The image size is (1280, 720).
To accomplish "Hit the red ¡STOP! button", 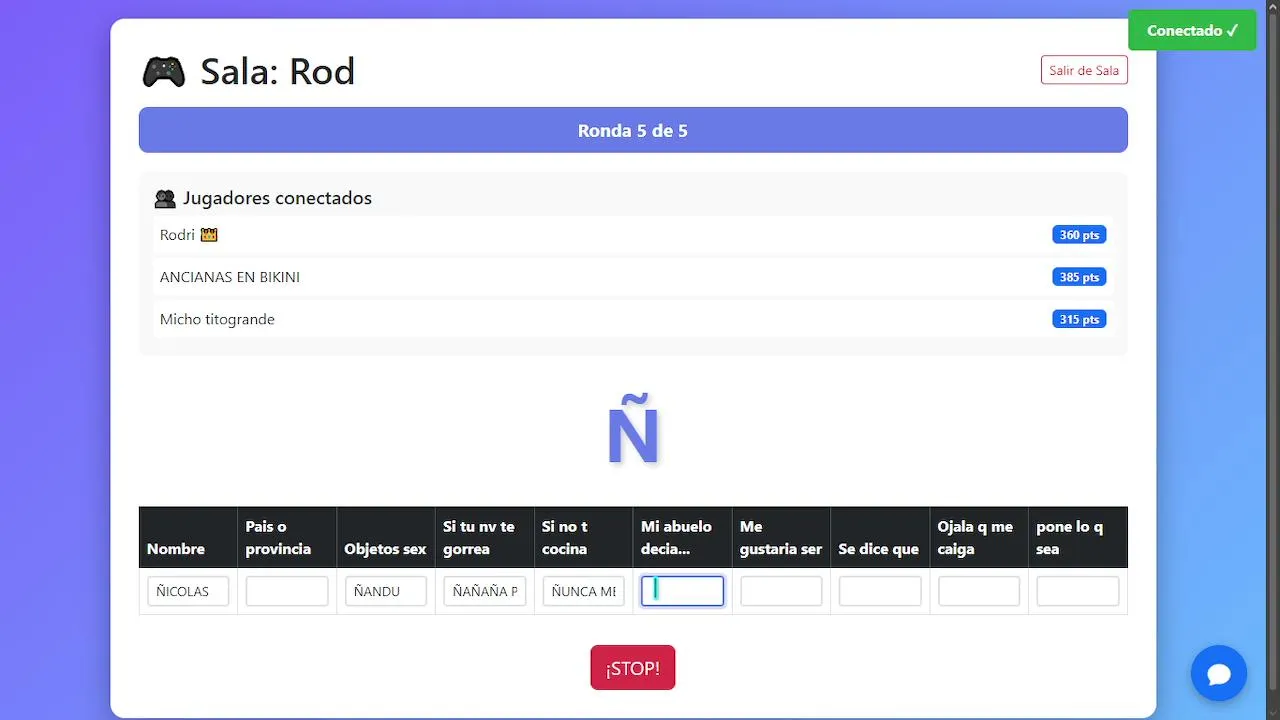I will coord(633,668).
